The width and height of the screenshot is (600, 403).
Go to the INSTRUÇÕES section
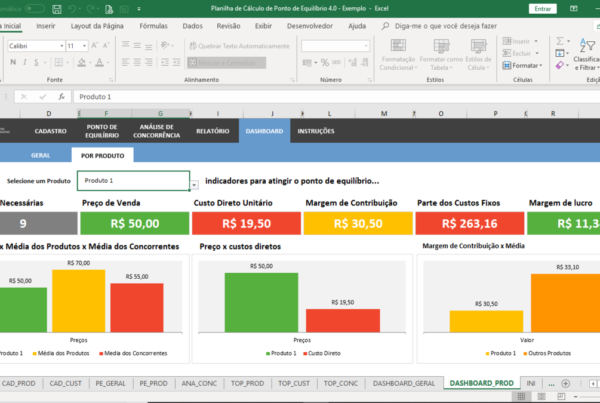tap(316, 131)
